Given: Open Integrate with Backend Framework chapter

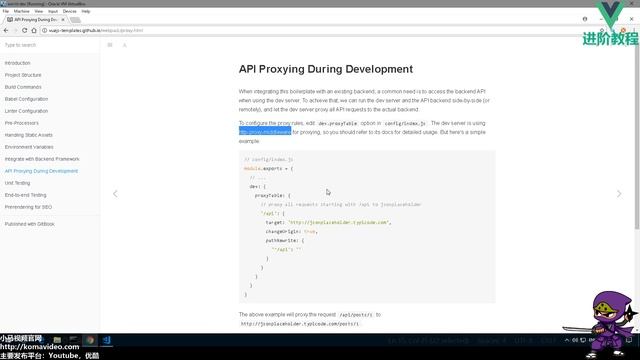Looking at the screenshot, I should point(42,159).
